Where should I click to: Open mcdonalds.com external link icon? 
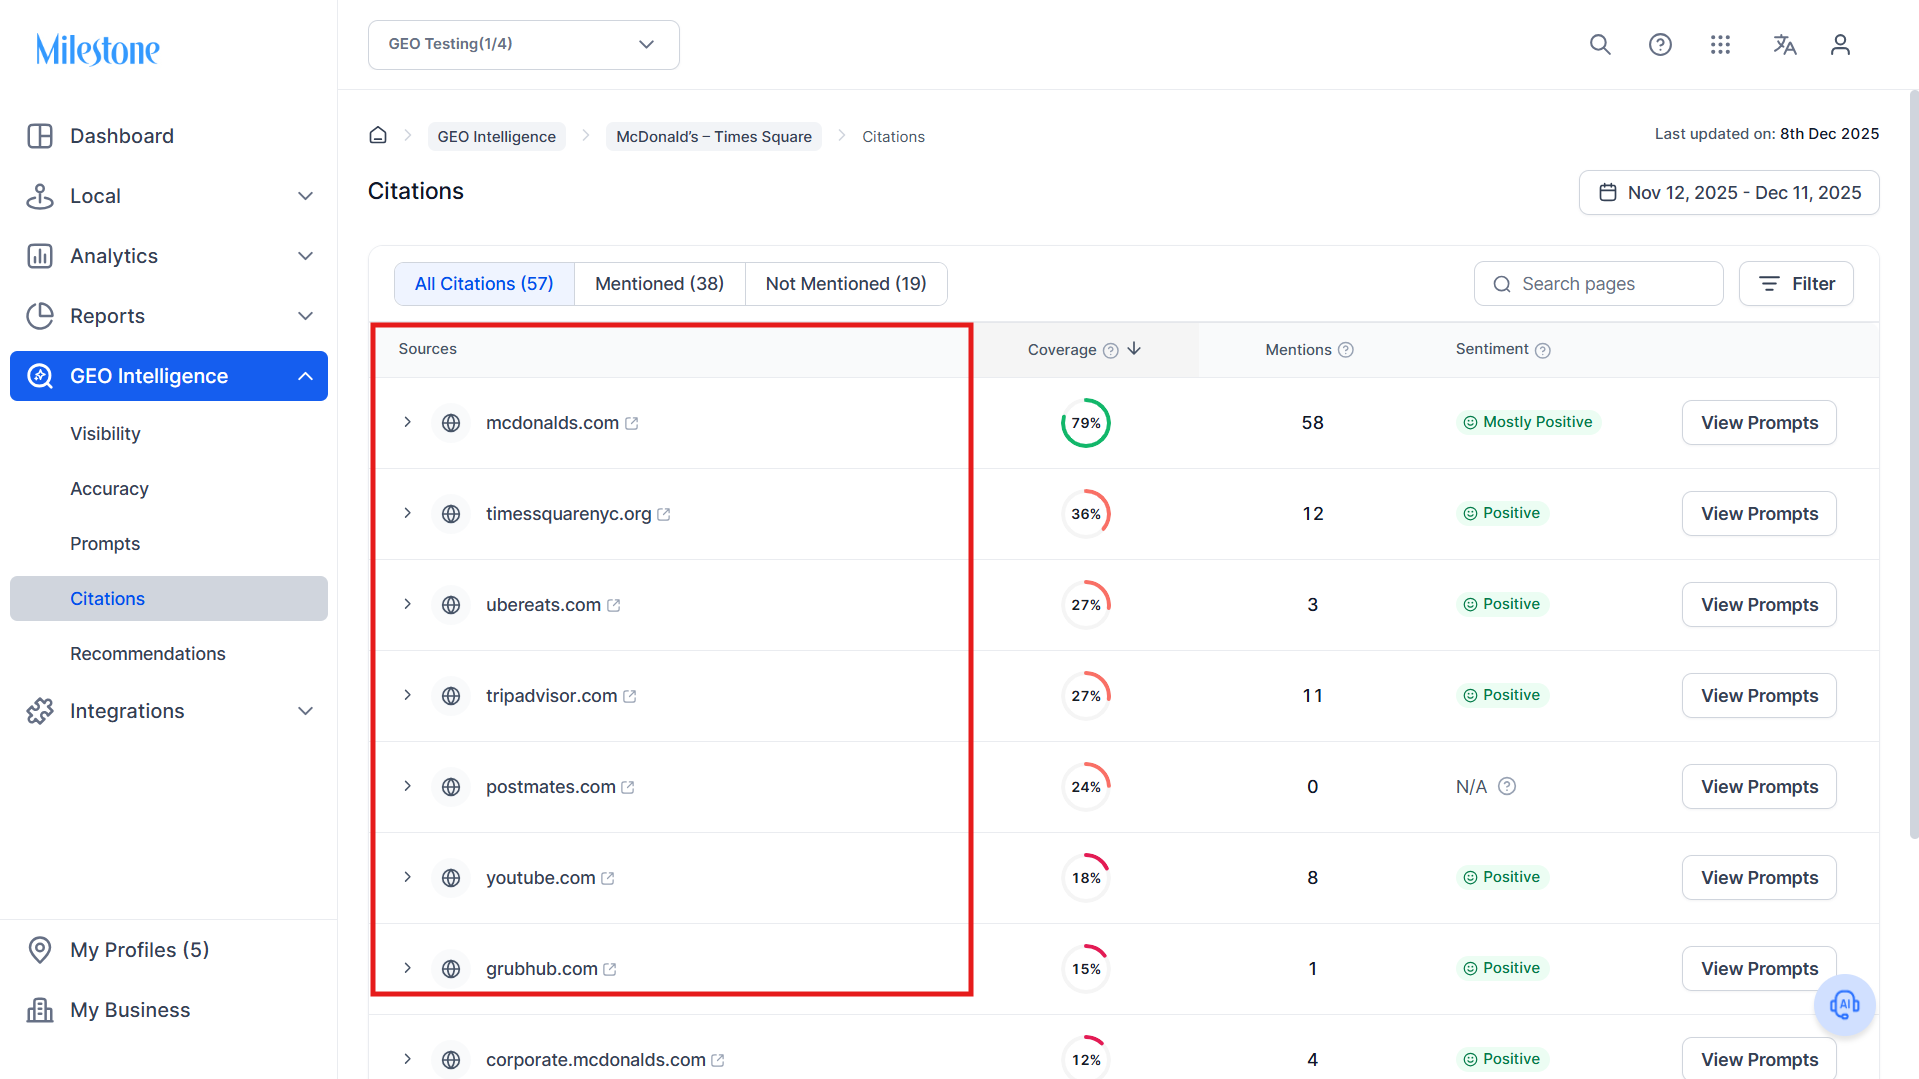click(x=632, y=424)
